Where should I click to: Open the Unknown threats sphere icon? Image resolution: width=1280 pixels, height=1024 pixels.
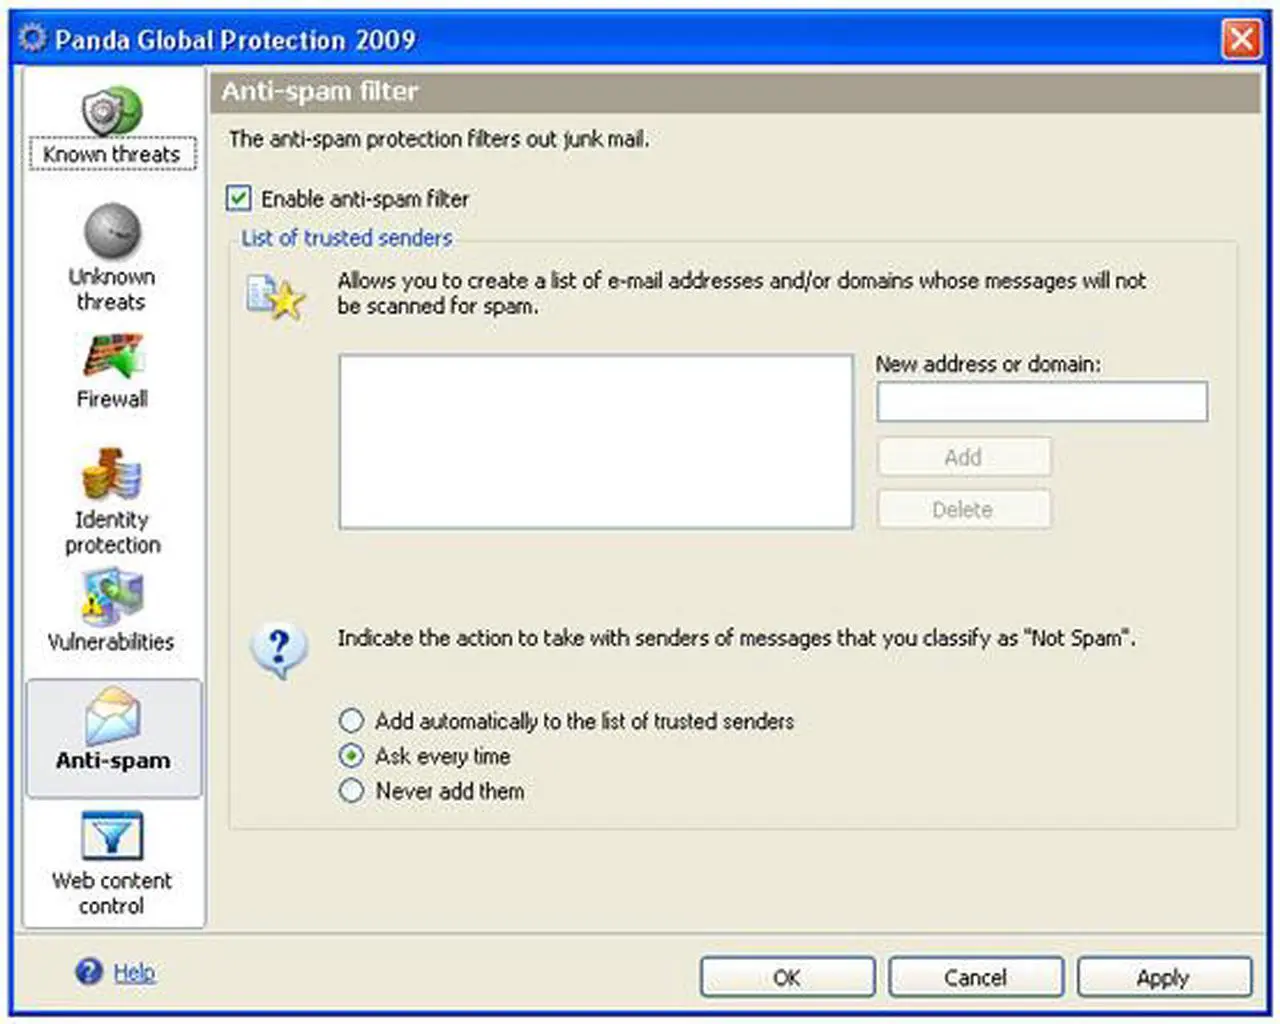click(112, 231)
